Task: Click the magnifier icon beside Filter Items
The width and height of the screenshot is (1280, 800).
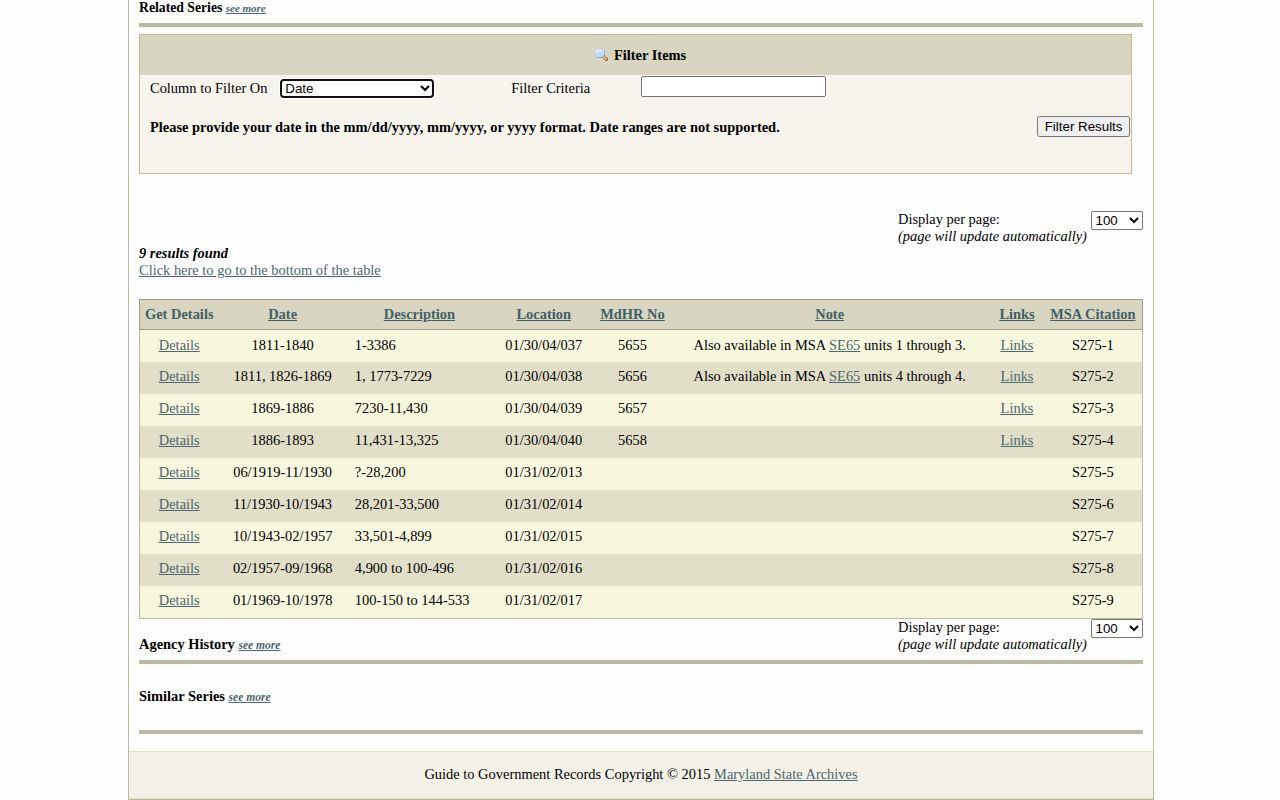Action: point(601,56)
